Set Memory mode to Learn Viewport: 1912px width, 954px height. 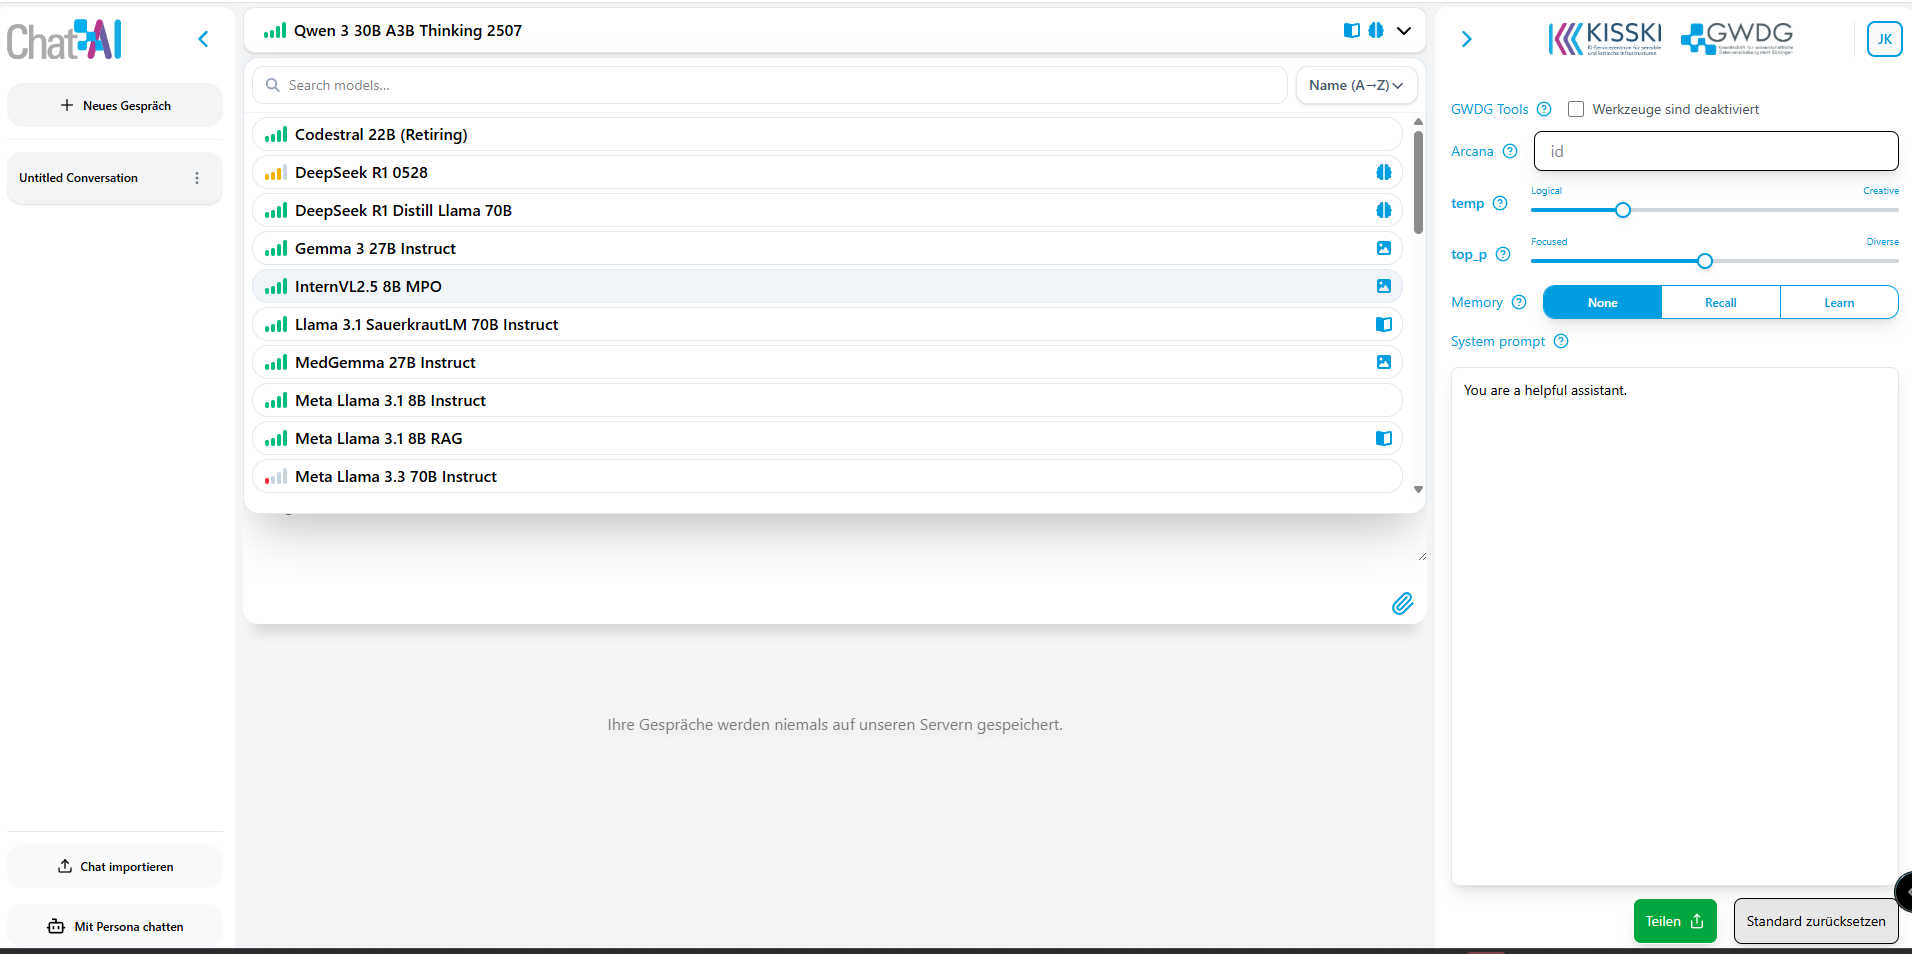pos(1838,302)
